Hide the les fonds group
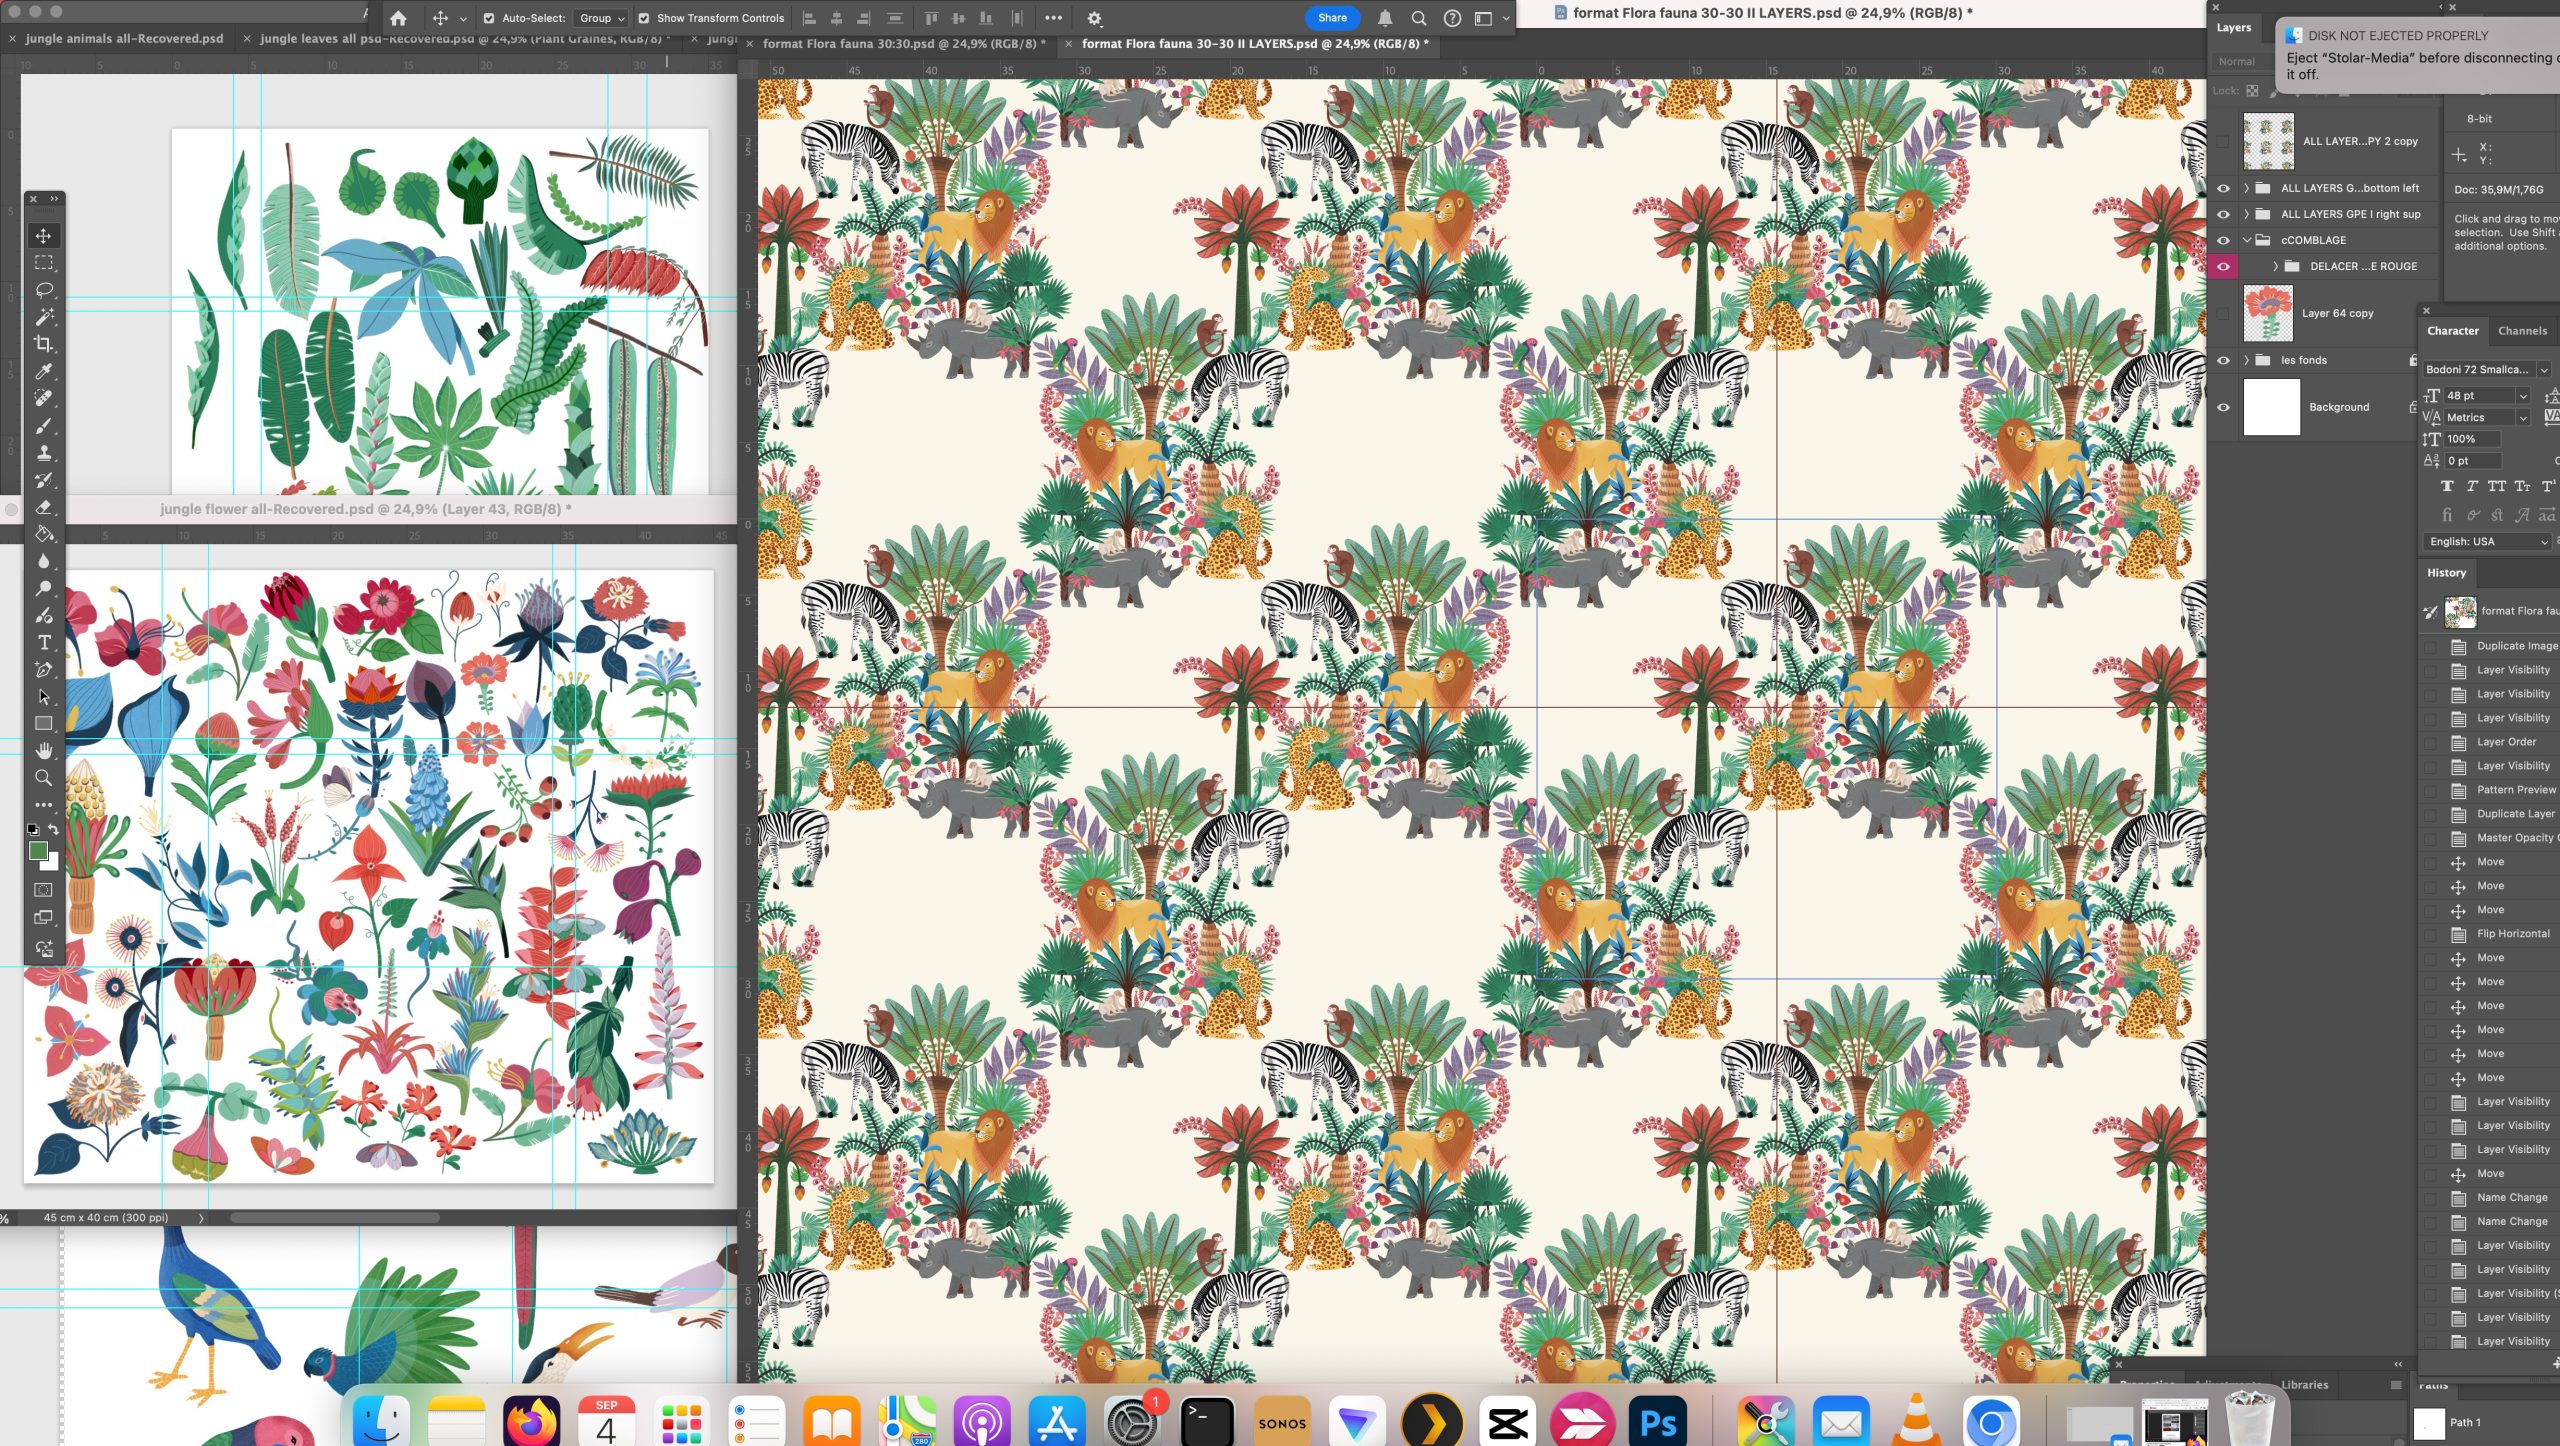This screenshot has width=2560, height=1446. [x=2223, y=360]
